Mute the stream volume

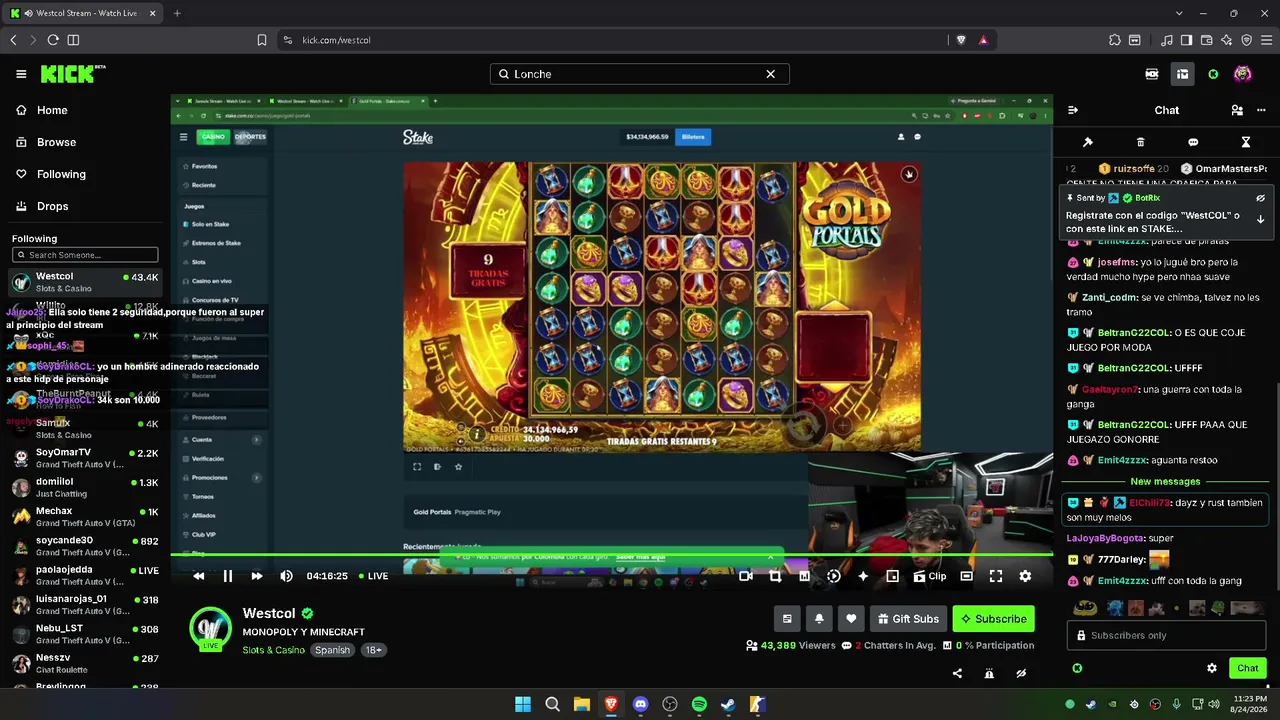(287, 576)
